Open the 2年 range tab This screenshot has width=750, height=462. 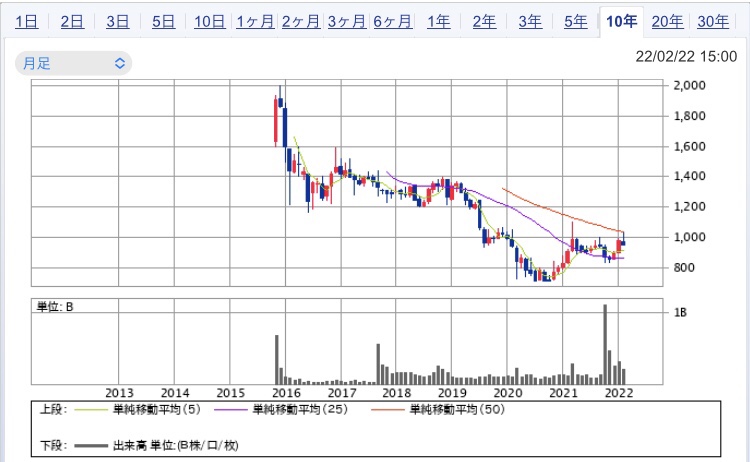484,21
